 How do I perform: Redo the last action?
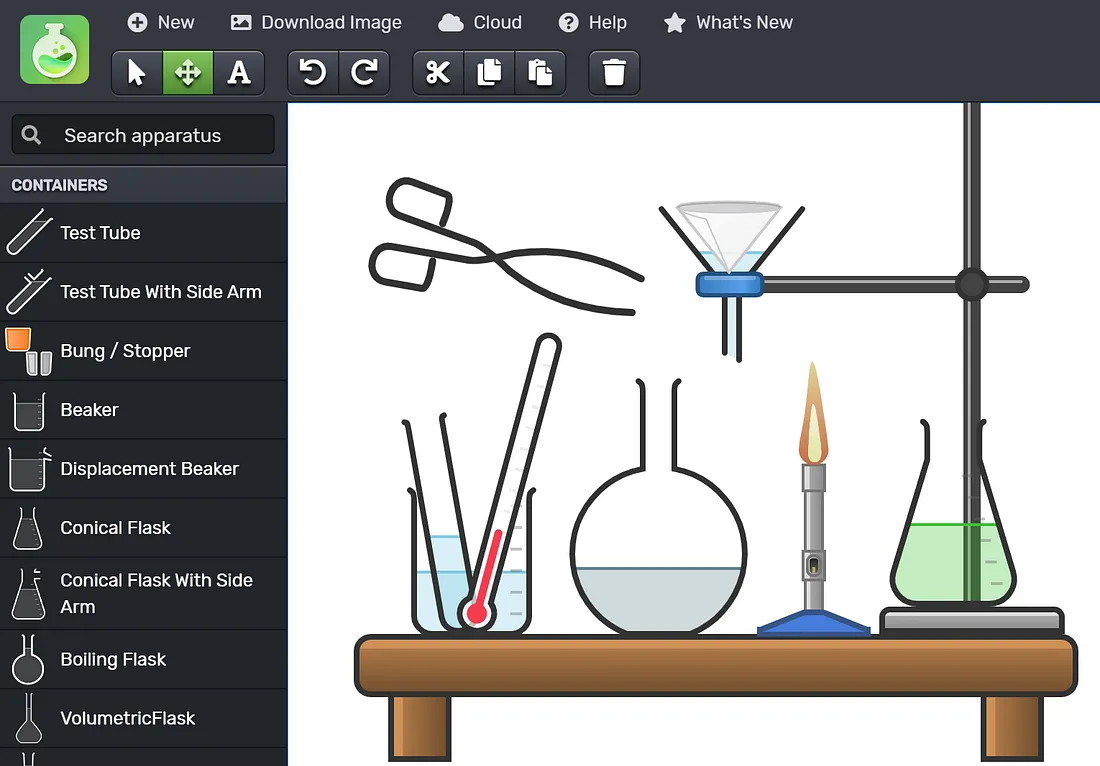[364, 72]
